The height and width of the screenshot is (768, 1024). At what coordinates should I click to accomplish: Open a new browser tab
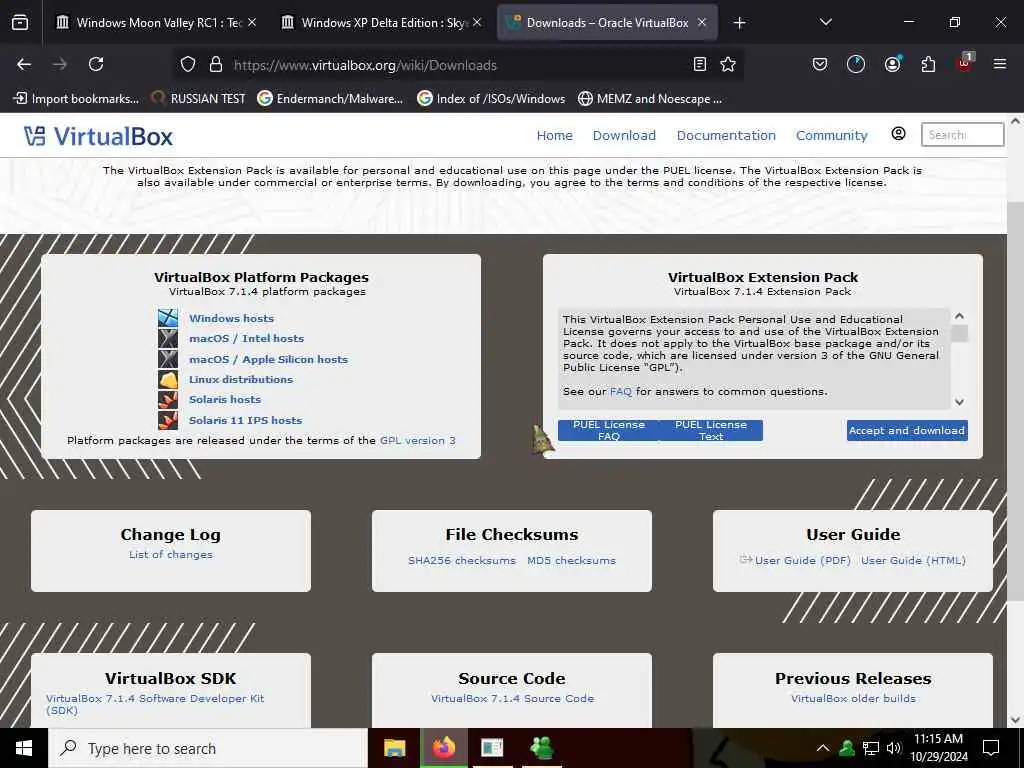coord(739,23)
